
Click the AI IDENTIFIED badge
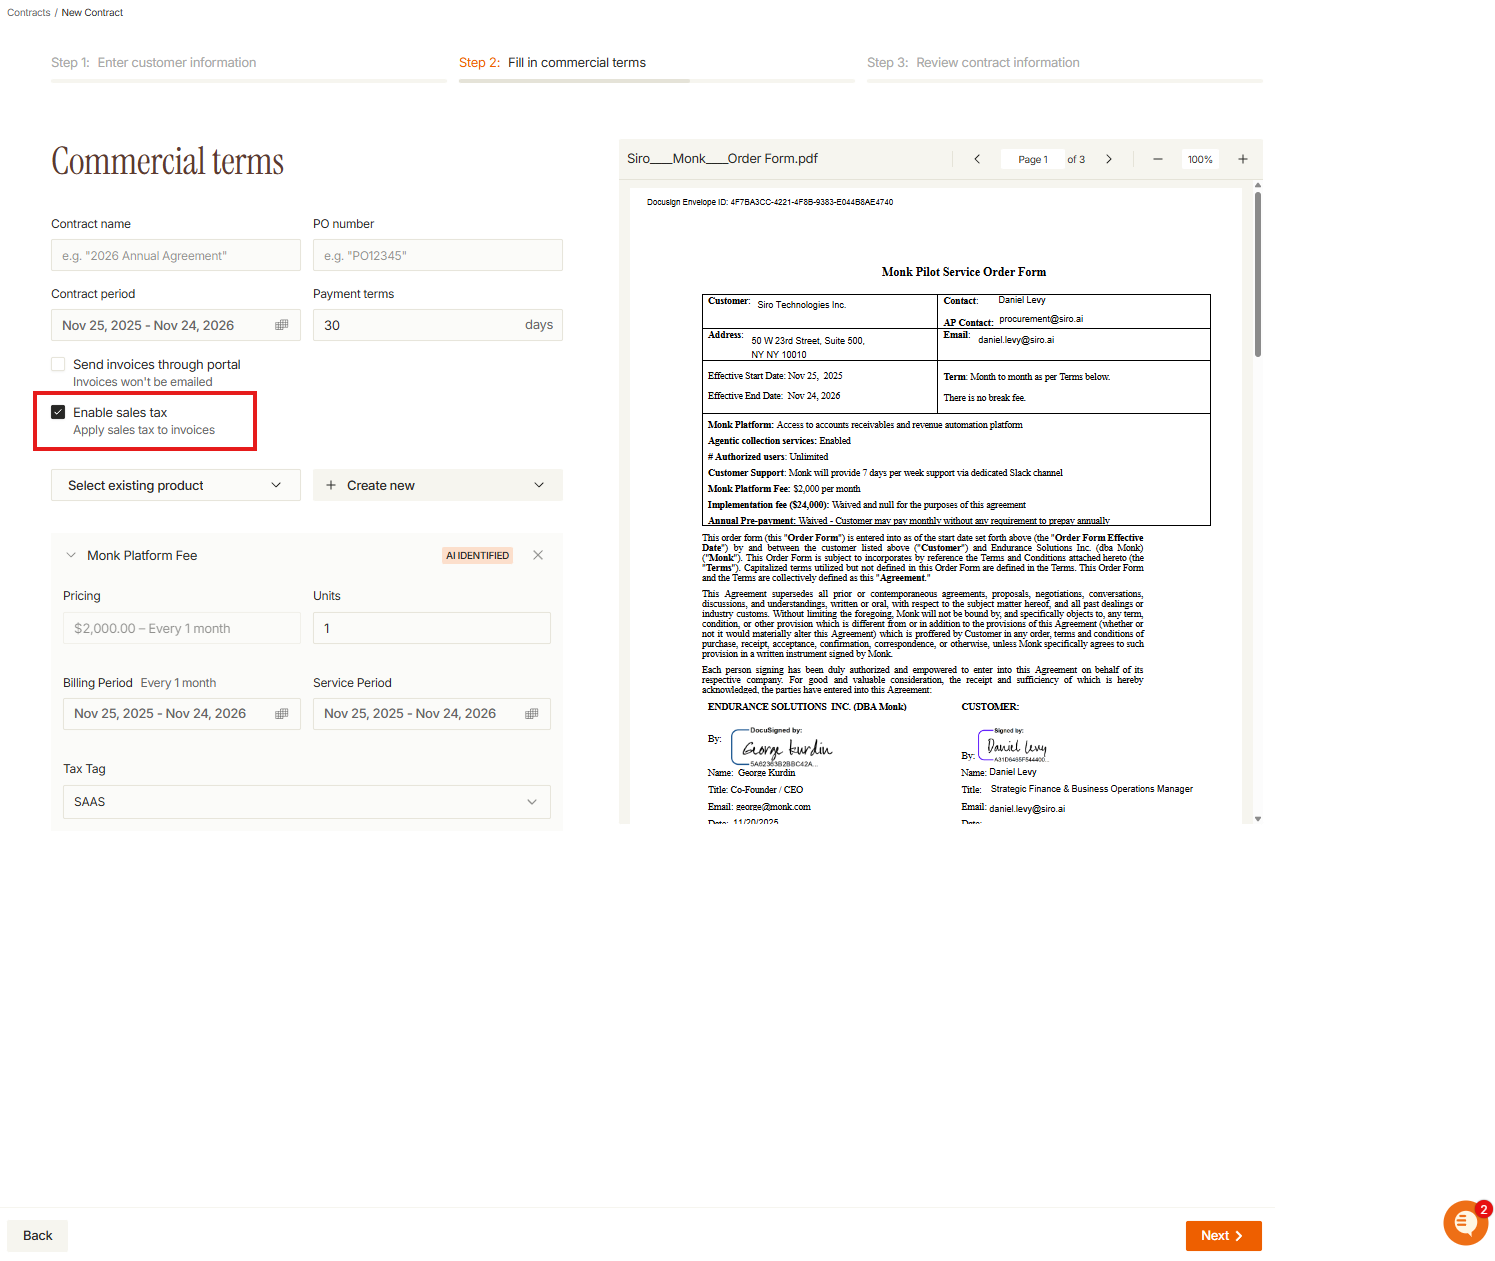pos(478,555)
